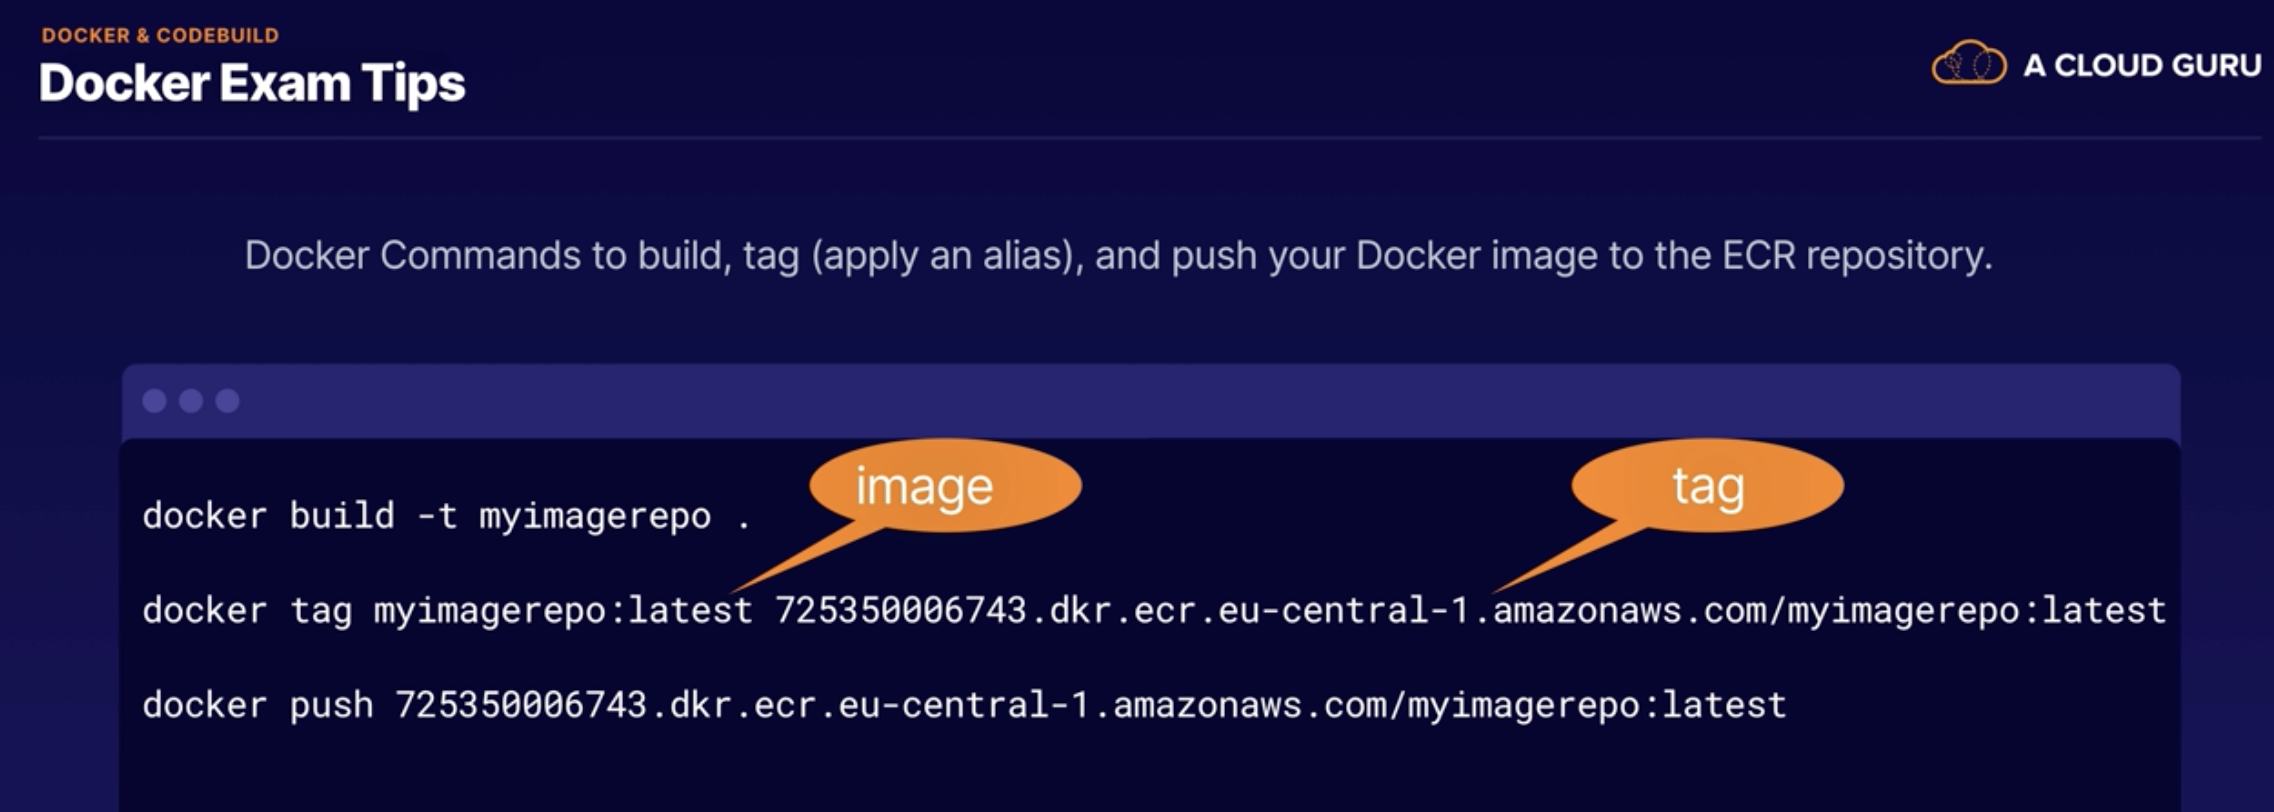
Task: Click the orange image callout bubble
Action: tap(944, 486)
